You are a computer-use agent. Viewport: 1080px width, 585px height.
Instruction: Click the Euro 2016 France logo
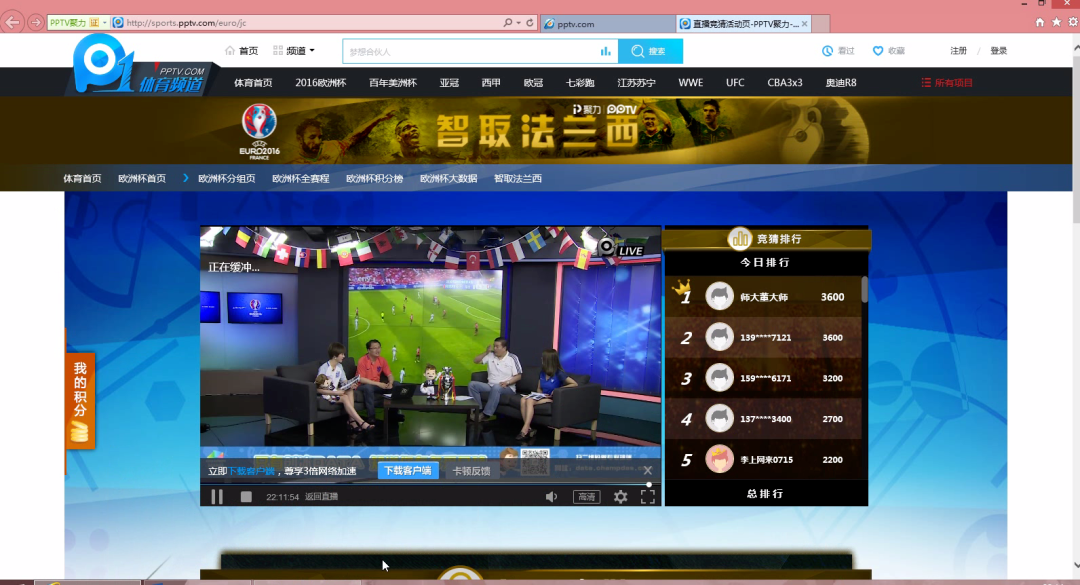260,131
